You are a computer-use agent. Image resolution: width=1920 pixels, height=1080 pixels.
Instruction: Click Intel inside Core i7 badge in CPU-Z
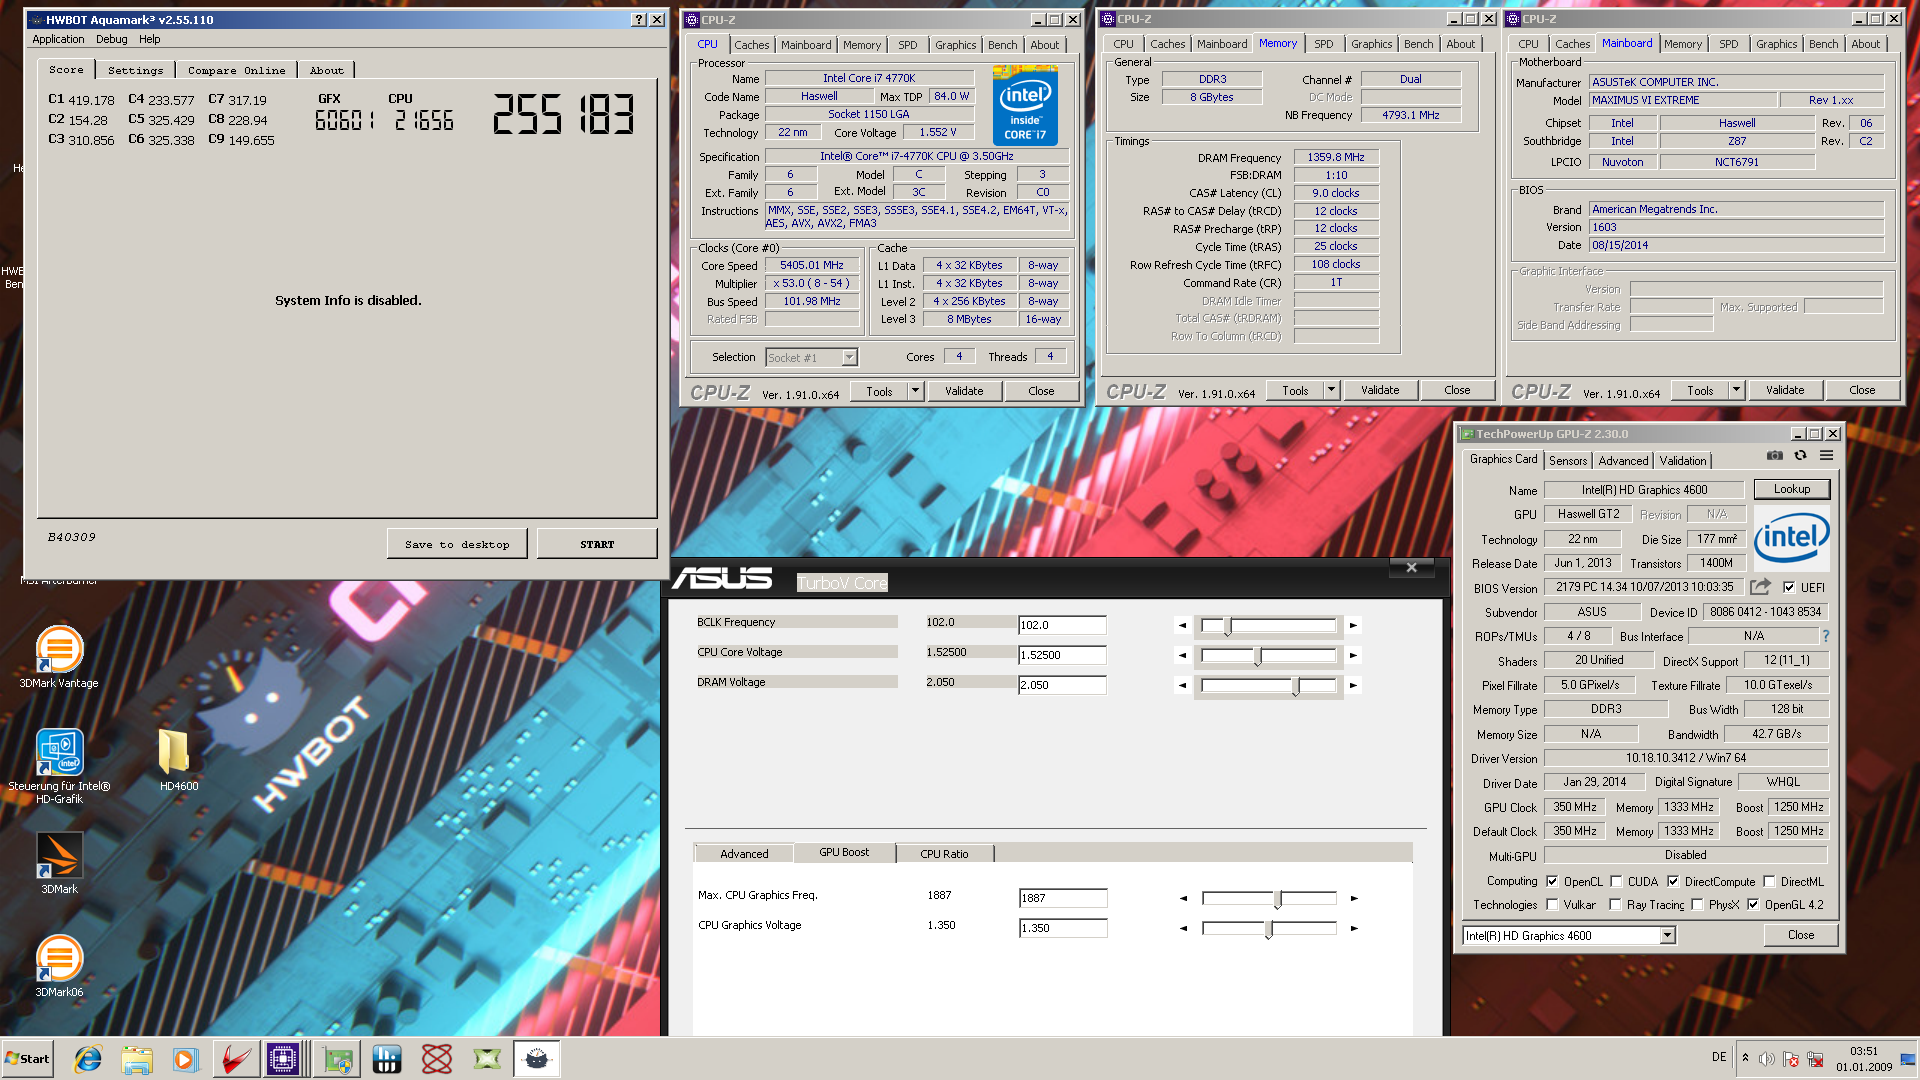1025,105
